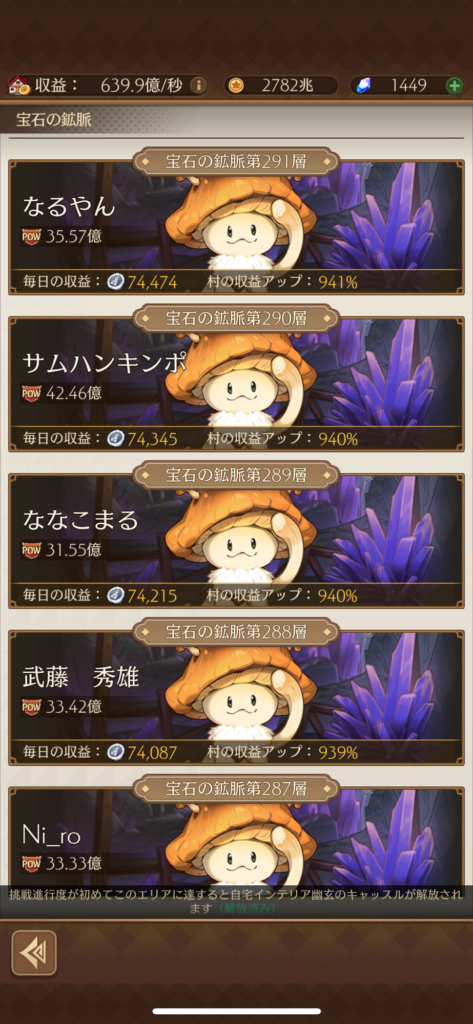Tap the blue gem currency icon
Image resolution: width=473 pixels, height=1024 pixels.
[x=363, y=85]
